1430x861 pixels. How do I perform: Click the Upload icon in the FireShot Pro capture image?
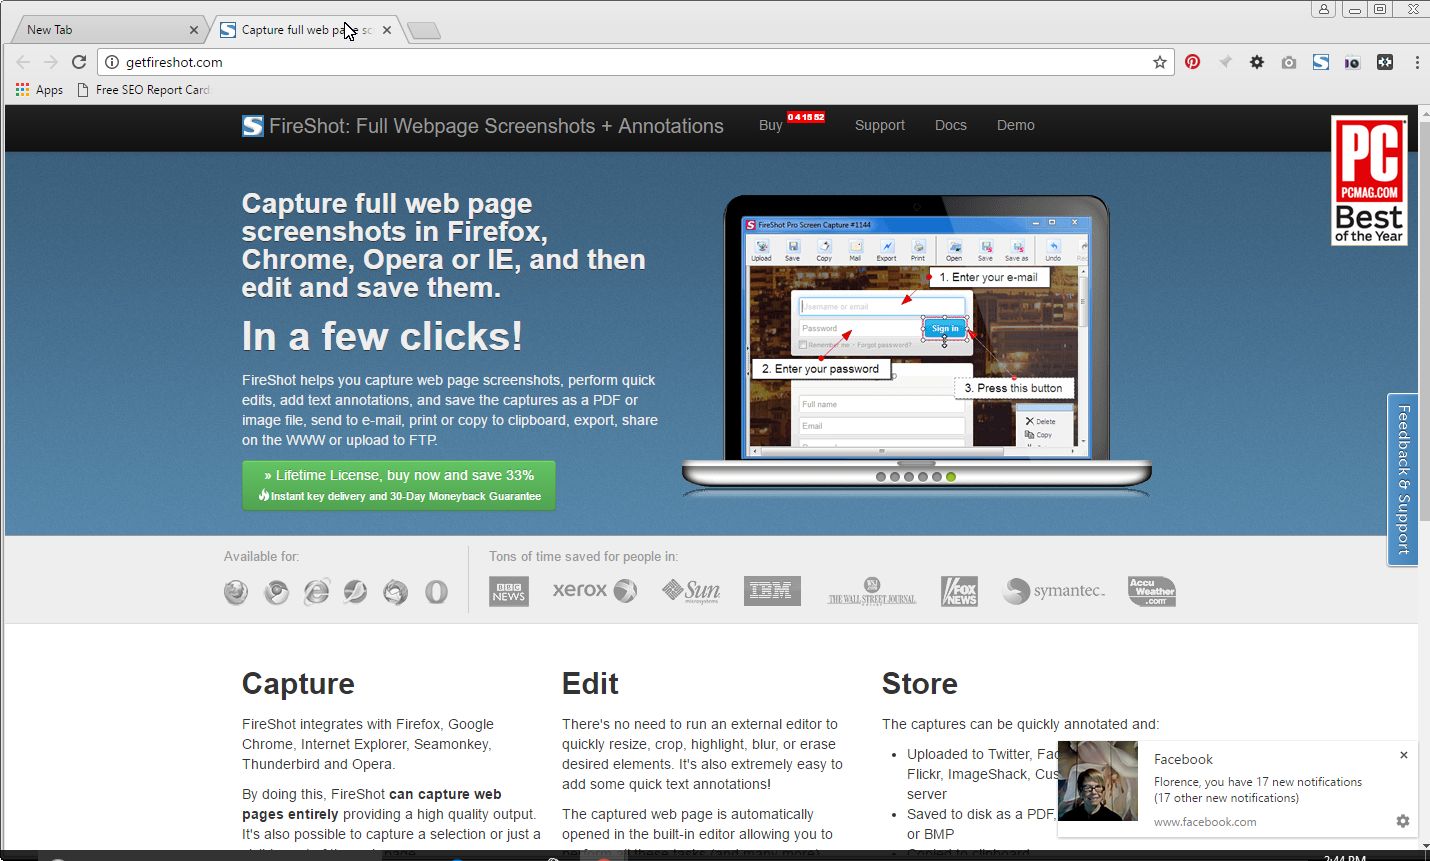[761, 250]
